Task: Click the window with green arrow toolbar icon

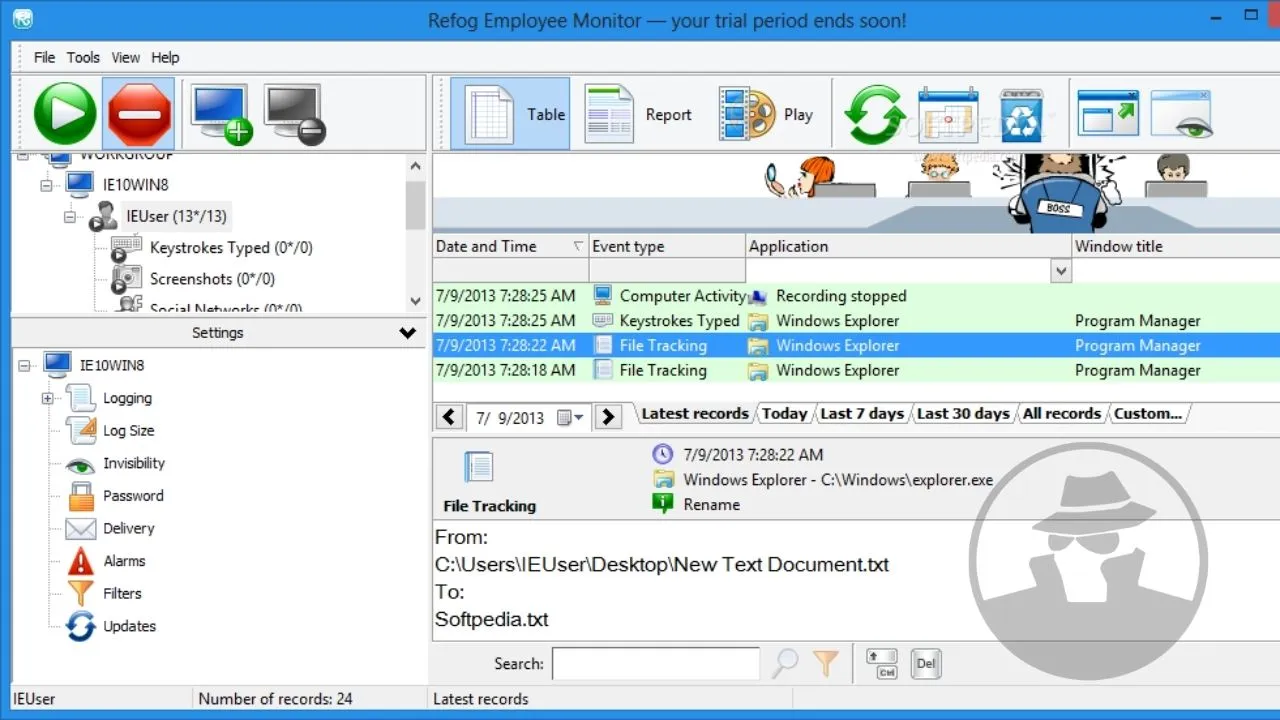Action: point(1108,112)
